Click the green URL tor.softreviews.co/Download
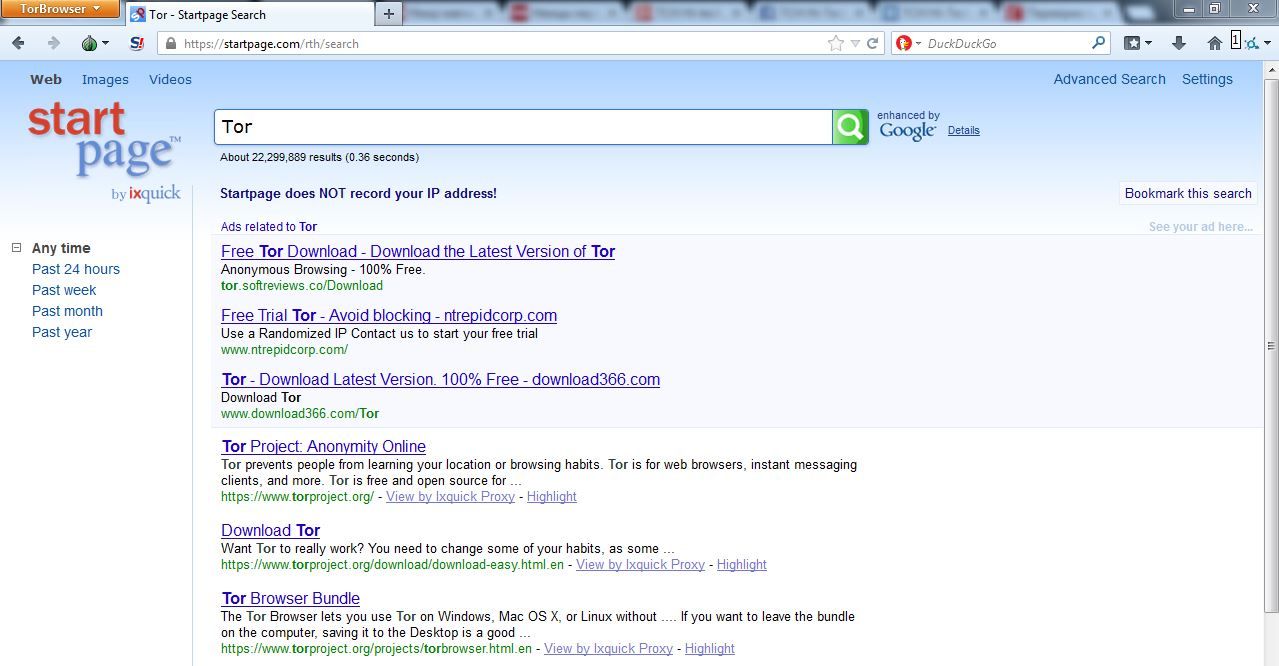 tap(302, 285)
